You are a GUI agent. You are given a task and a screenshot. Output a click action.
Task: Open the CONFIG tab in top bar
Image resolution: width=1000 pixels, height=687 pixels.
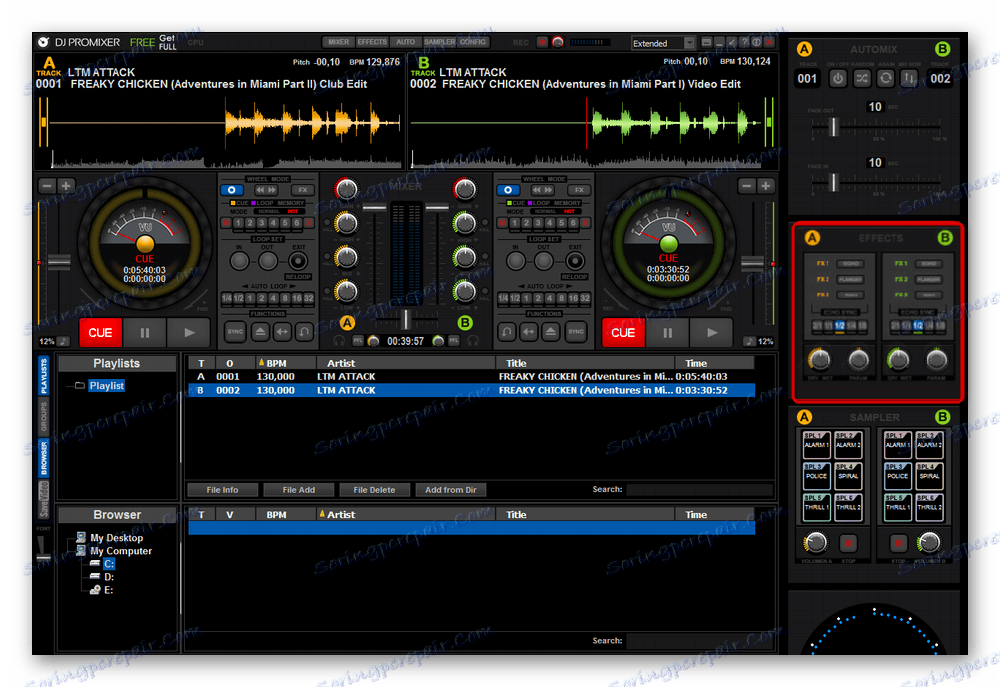click(473, 42)
